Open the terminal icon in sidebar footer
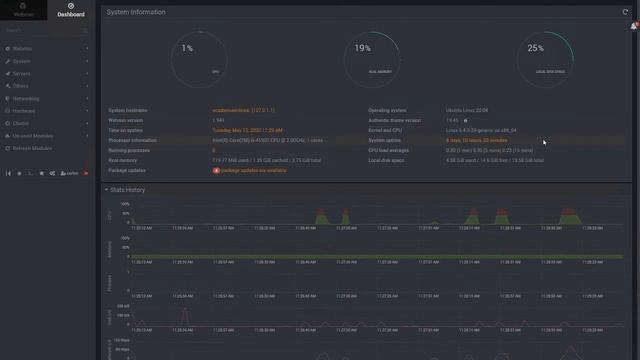 [30, 173]
